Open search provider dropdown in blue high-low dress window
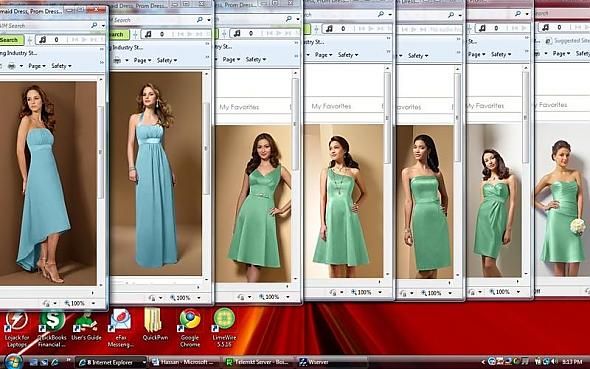This screenshot has width=590, height=369. (x=103, y=26)
